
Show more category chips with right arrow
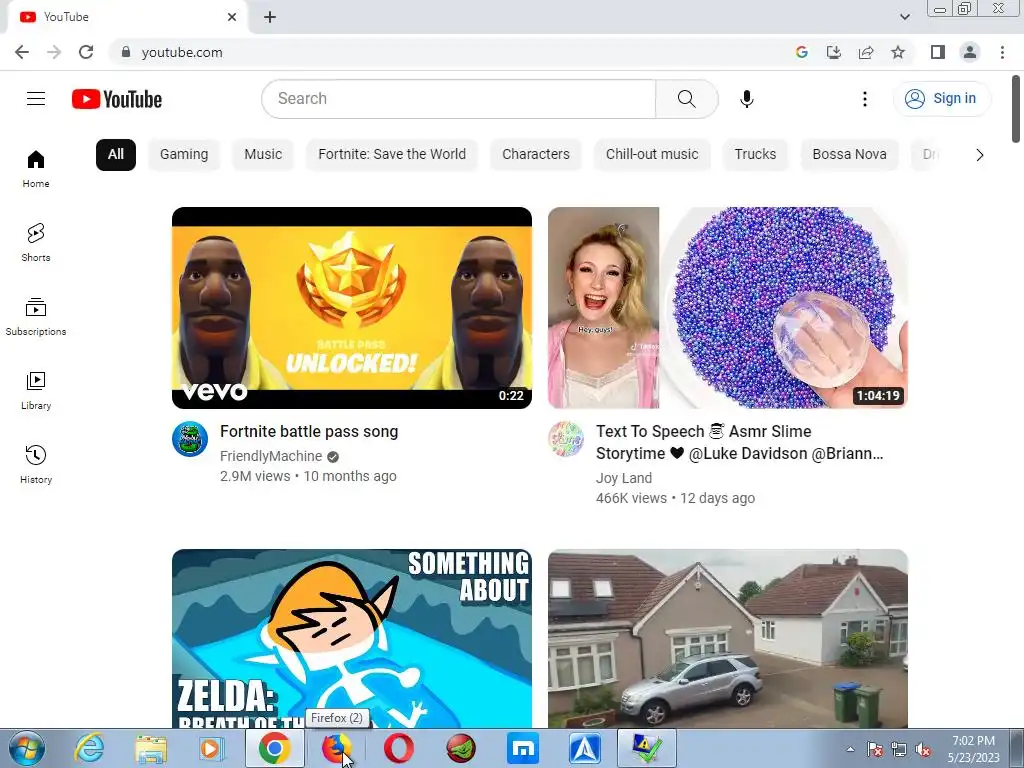coord(980,155)
